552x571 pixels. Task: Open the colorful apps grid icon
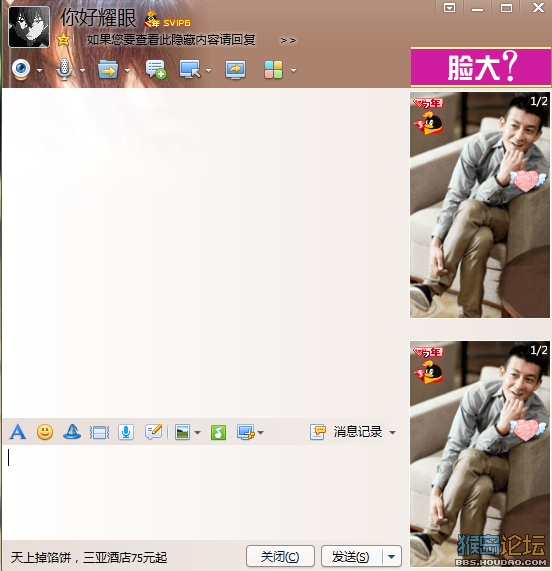pyautogui.click(x=273, y=69)
